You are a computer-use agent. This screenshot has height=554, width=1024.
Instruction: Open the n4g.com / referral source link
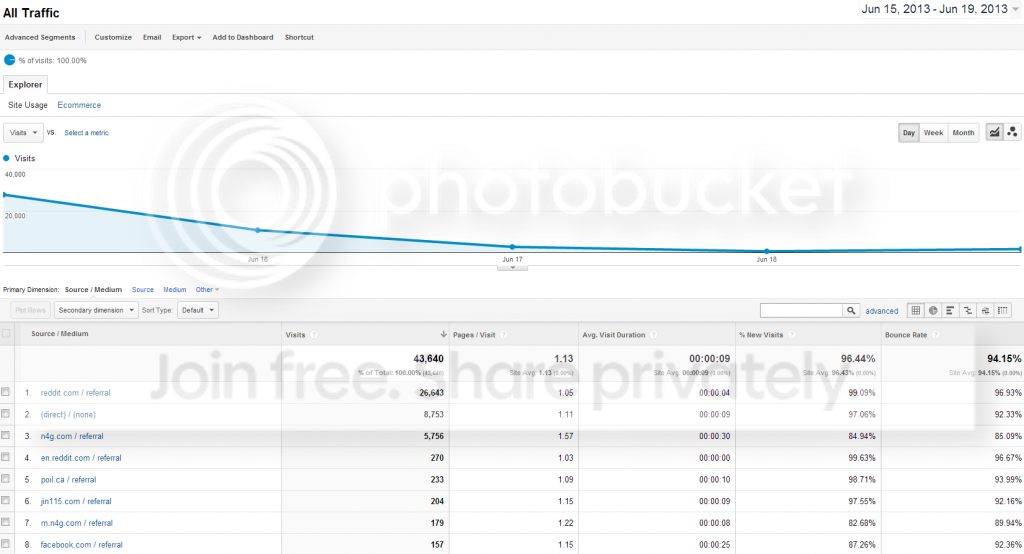tap(72, 436)
